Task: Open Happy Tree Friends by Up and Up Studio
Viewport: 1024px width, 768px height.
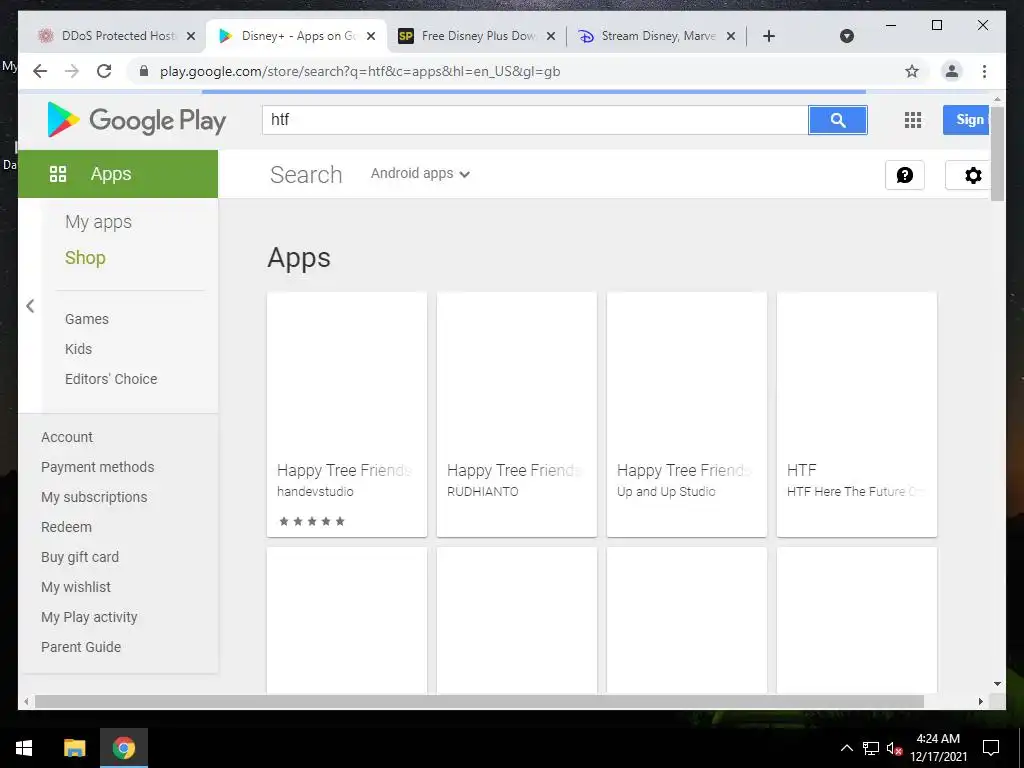Action: tap(687, 415)
